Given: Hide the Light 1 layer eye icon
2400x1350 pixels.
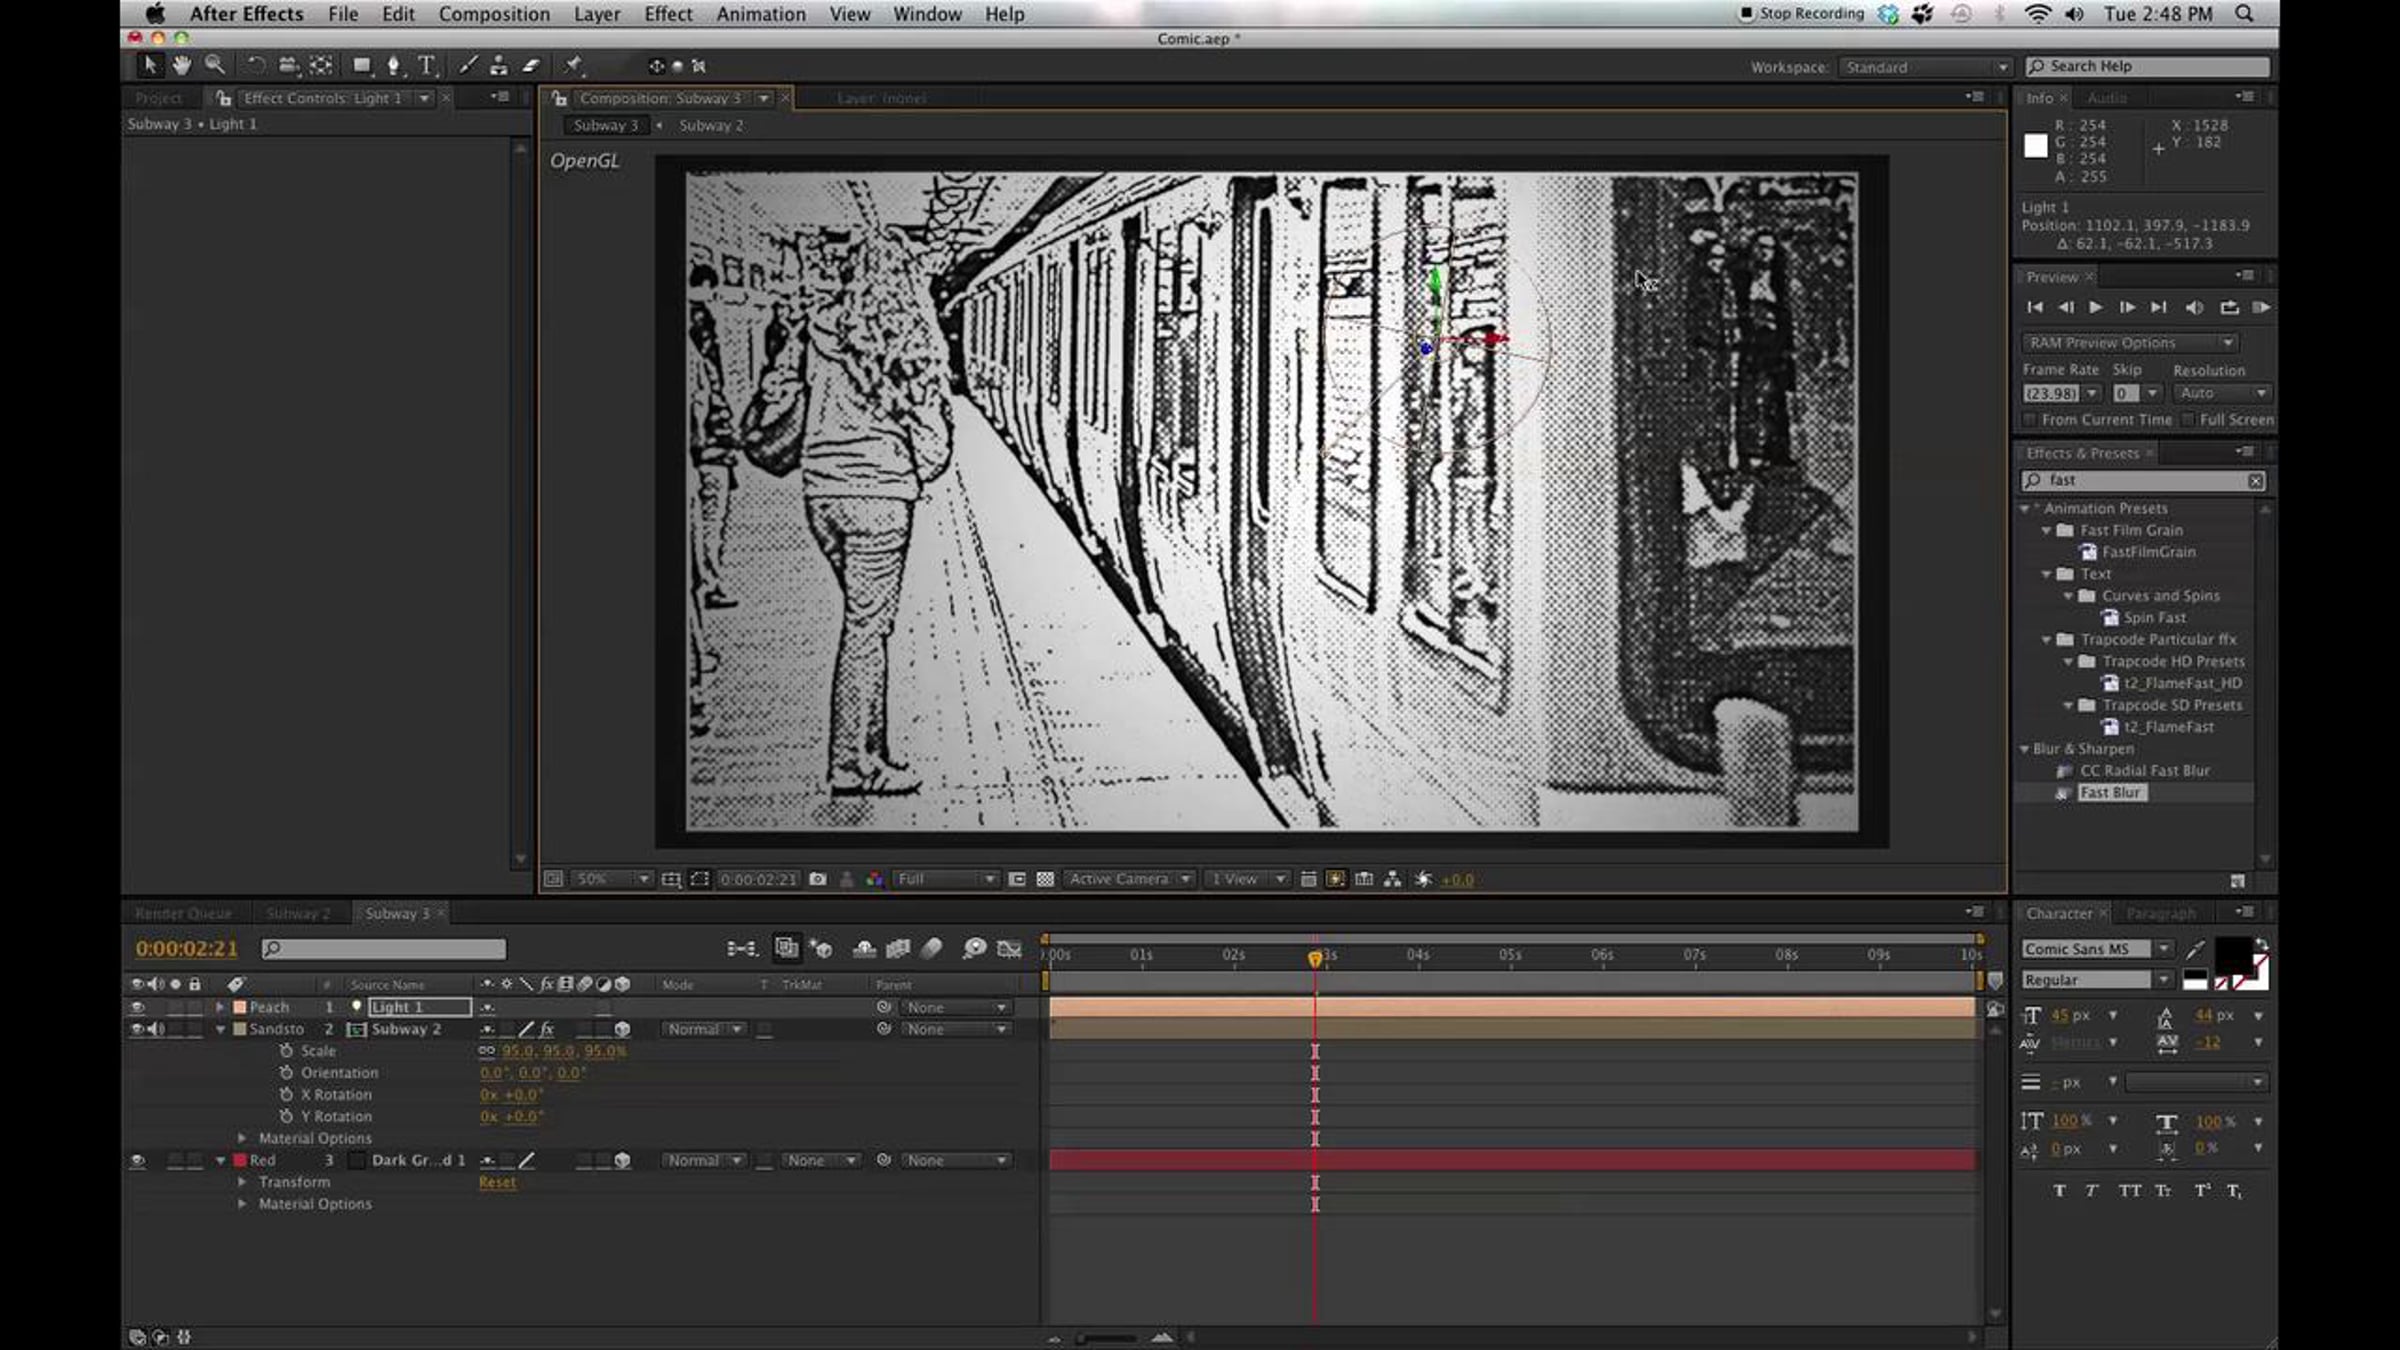Looking at the screenshot, I should [138, 1007].
